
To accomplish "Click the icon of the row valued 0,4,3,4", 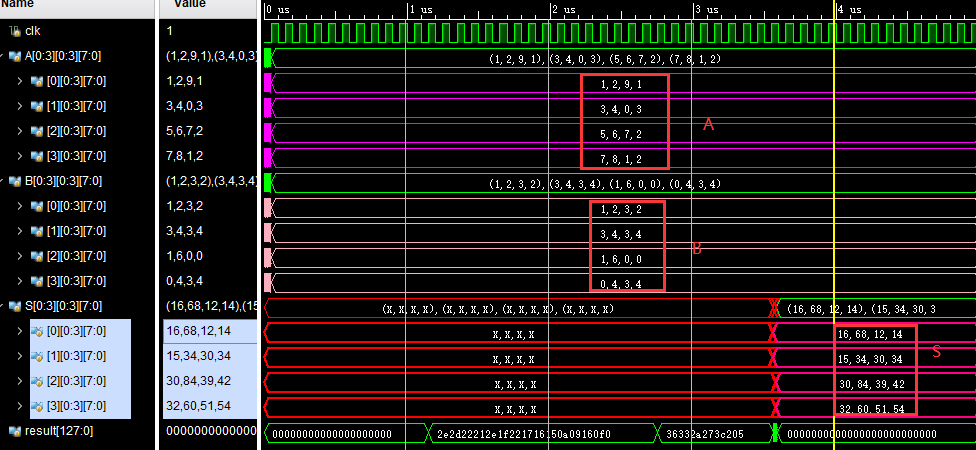I will click(37, 281).
